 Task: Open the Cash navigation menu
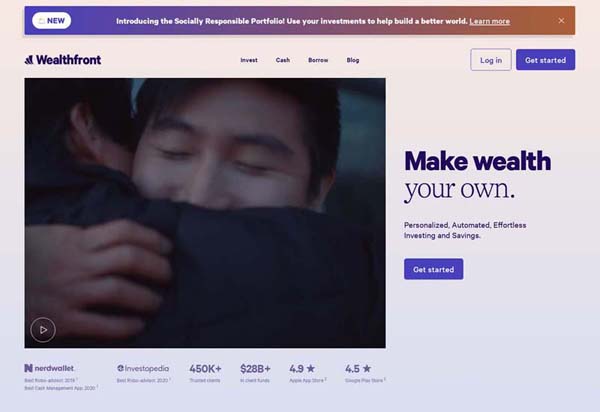[x=283, y=60]
